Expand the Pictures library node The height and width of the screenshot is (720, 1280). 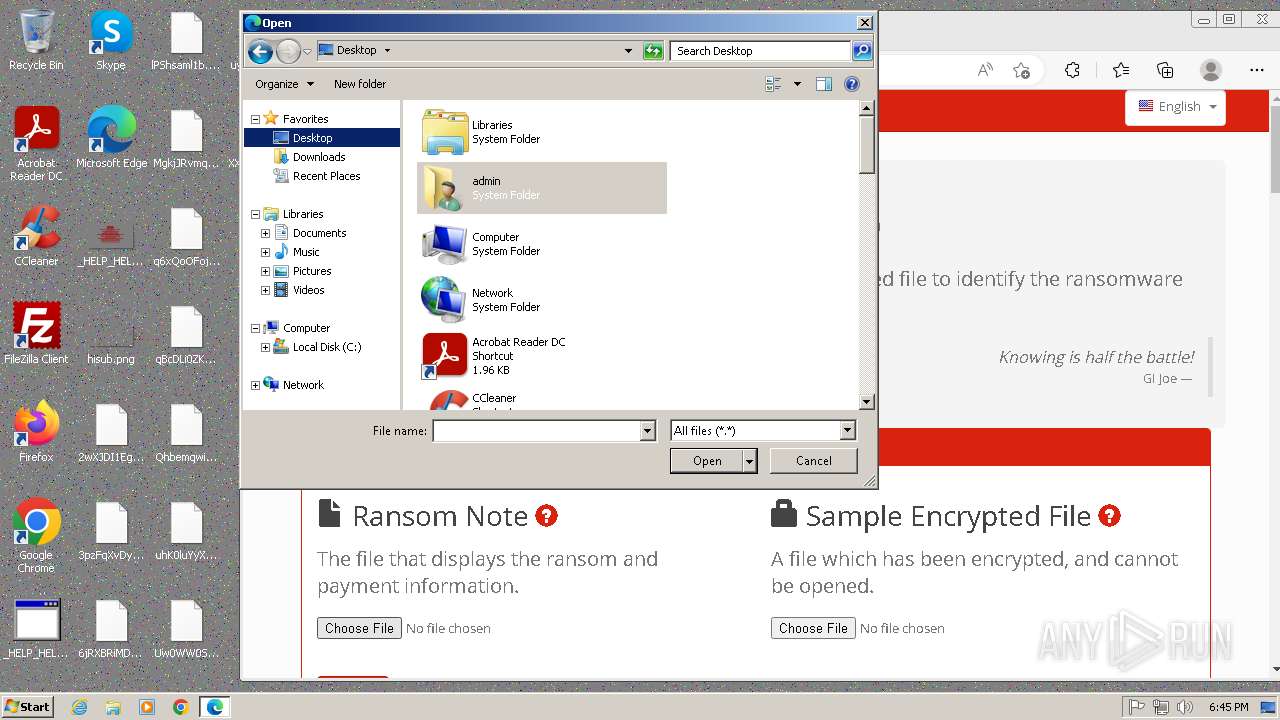click(265, 271)
